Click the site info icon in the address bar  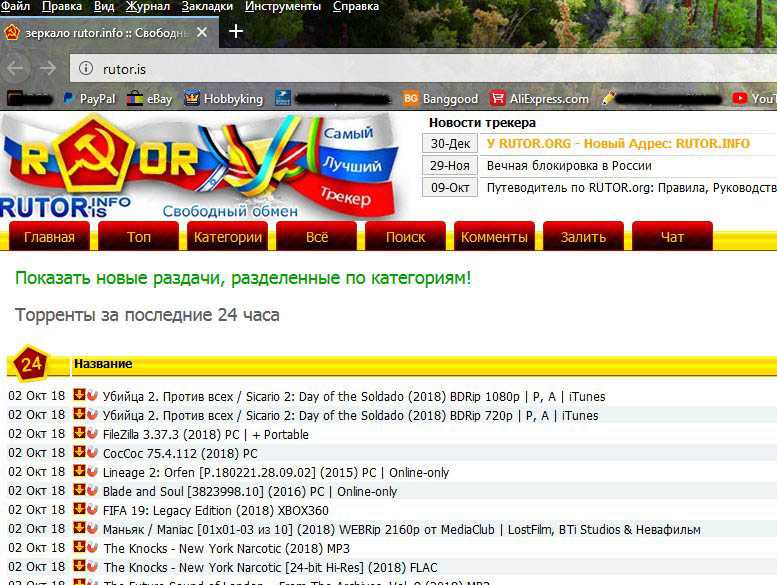(87, 69)
